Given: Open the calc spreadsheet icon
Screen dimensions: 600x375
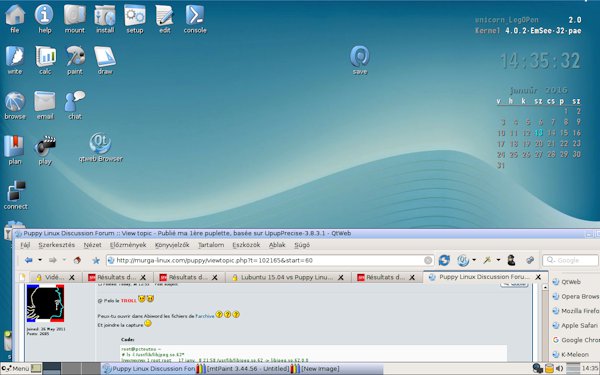Looking at the screenshot, I should 45,60.
